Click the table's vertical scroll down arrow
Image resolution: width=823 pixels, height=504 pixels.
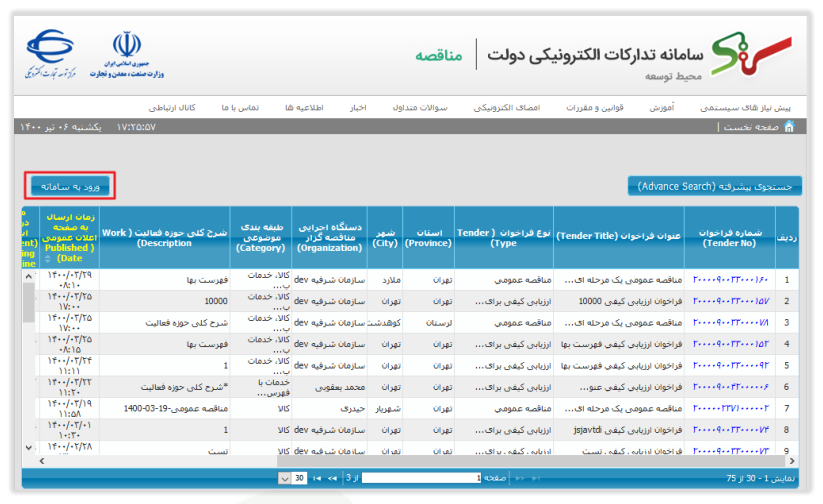click(x=28, y=447)
